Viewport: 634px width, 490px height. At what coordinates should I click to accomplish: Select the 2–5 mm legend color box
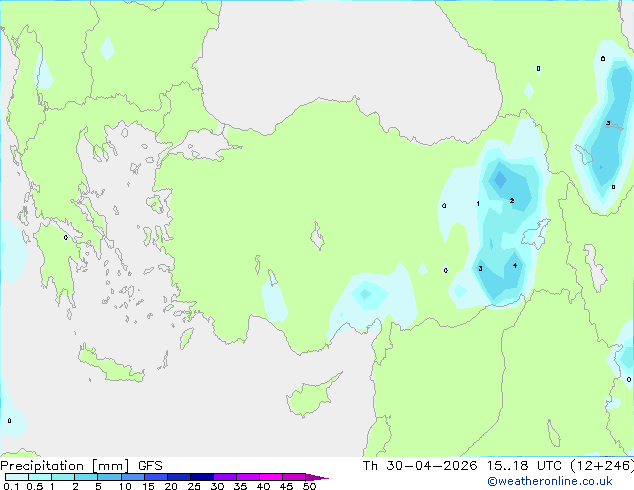point(86,477)
